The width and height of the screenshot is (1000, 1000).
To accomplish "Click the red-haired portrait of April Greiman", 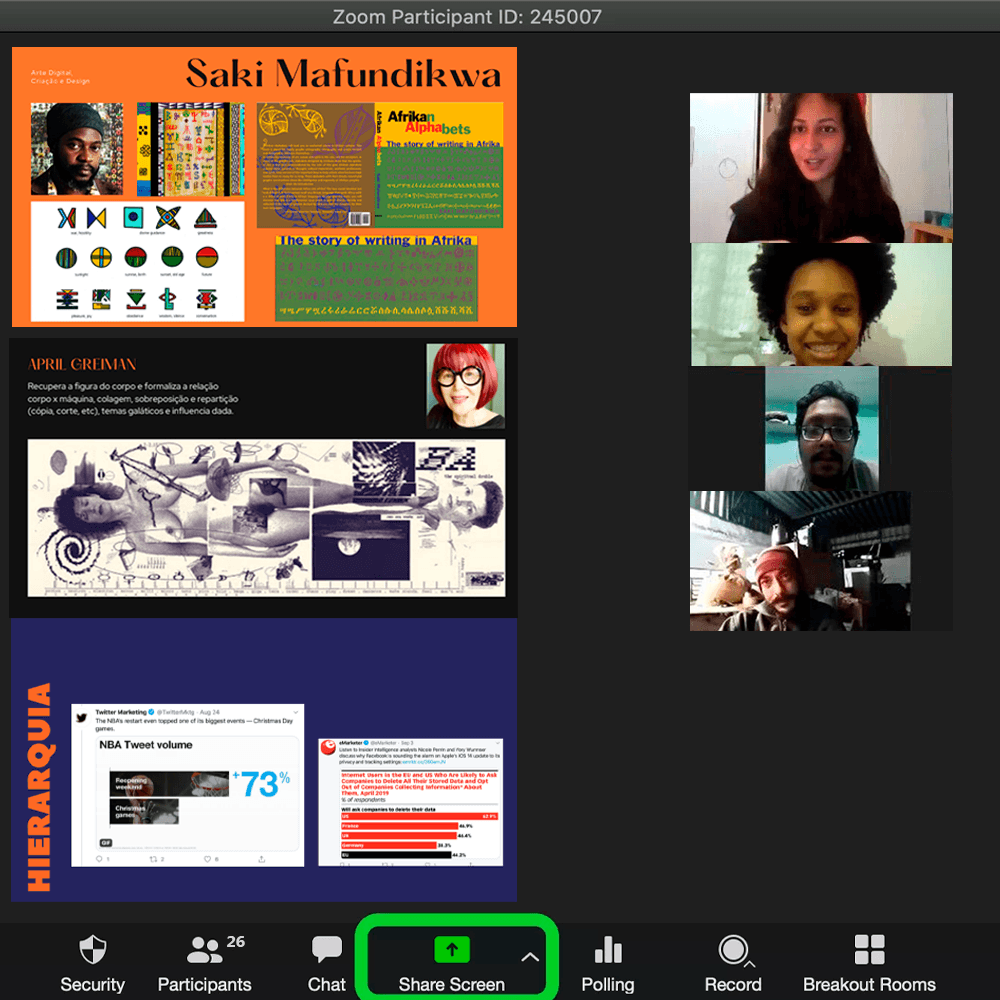I will (x=466, y=386).
